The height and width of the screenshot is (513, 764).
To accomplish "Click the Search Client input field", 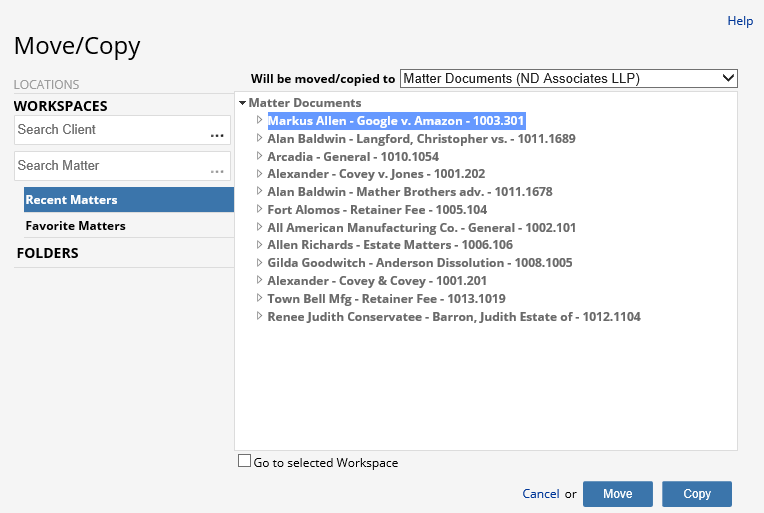I will [110, 130].
